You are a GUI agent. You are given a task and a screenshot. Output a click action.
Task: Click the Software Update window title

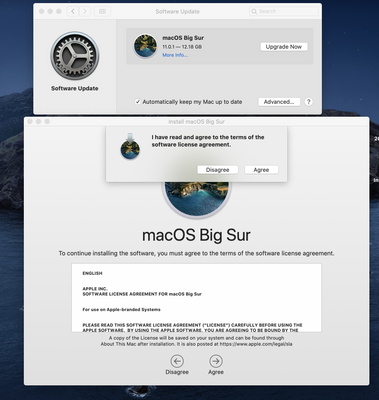point(177,11)
